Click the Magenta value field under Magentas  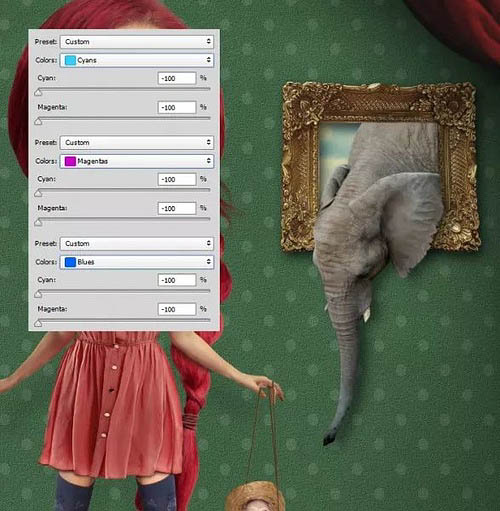(x=177, y=208)
